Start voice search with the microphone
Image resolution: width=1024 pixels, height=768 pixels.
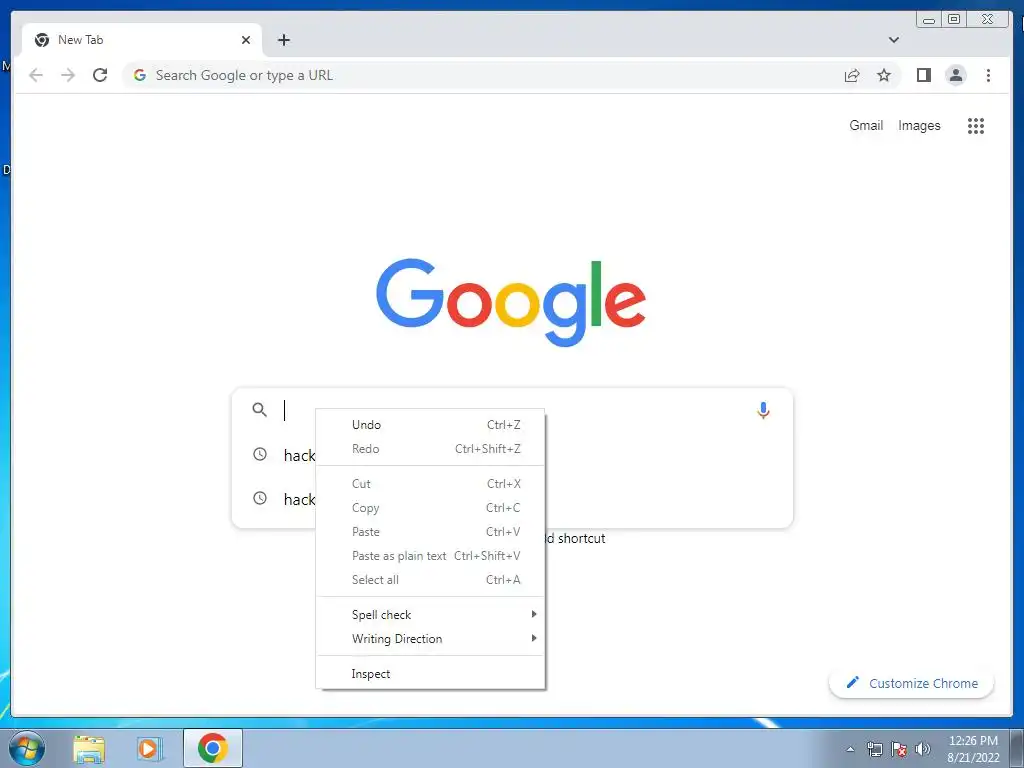point(763,410)
